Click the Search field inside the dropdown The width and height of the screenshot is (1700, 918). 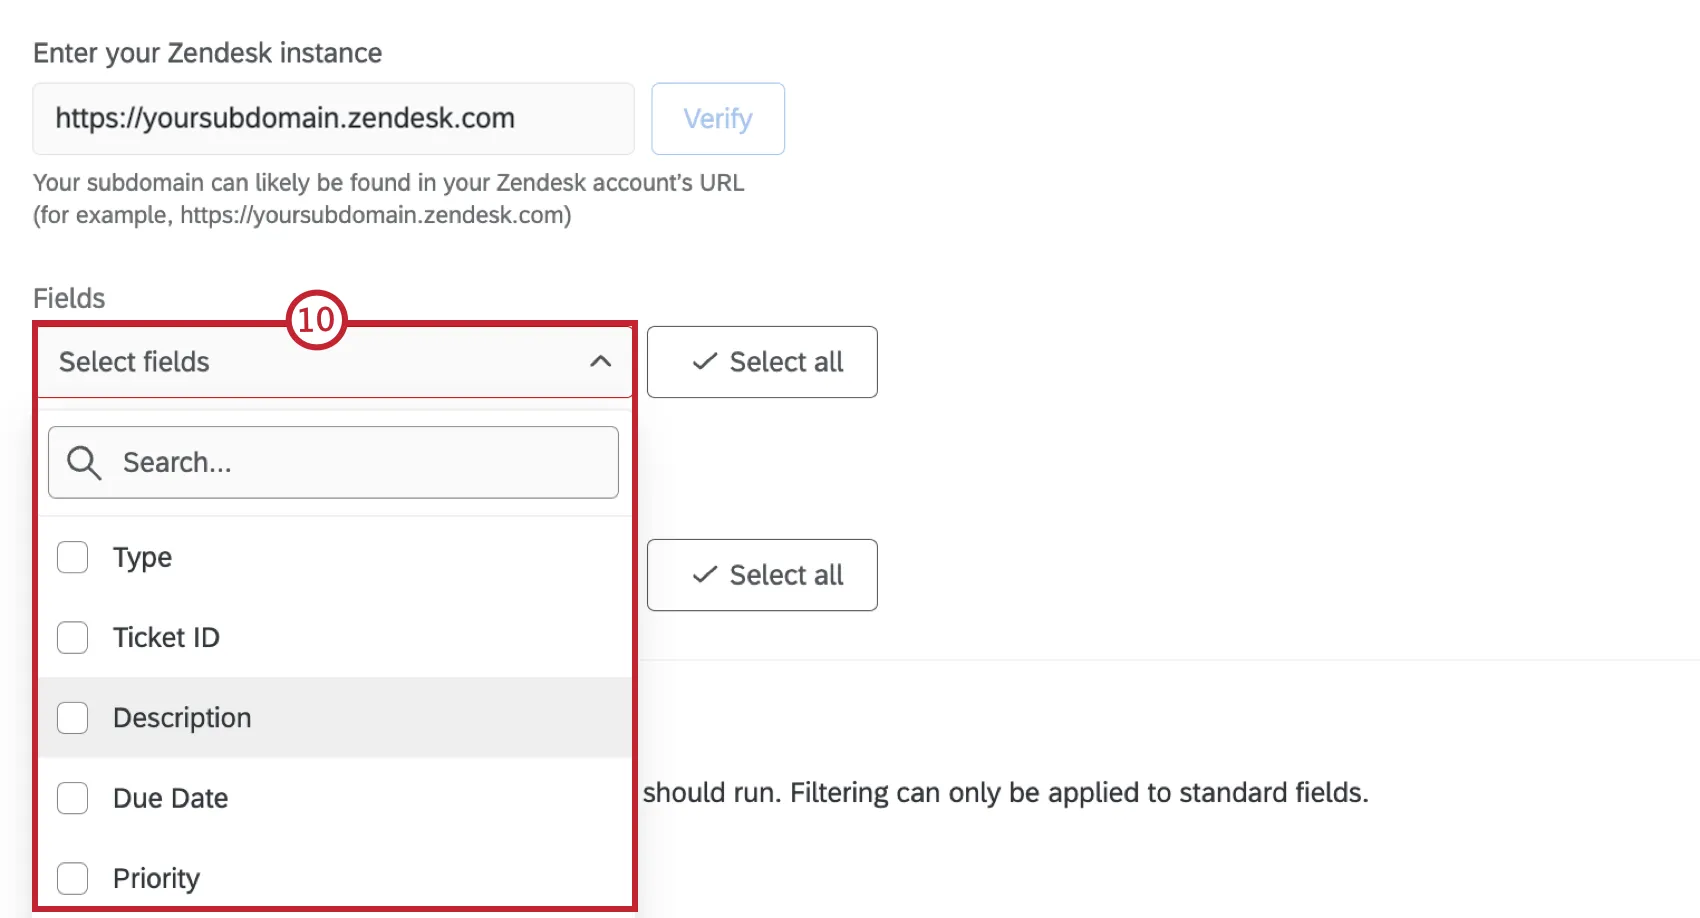click(333, 462)
